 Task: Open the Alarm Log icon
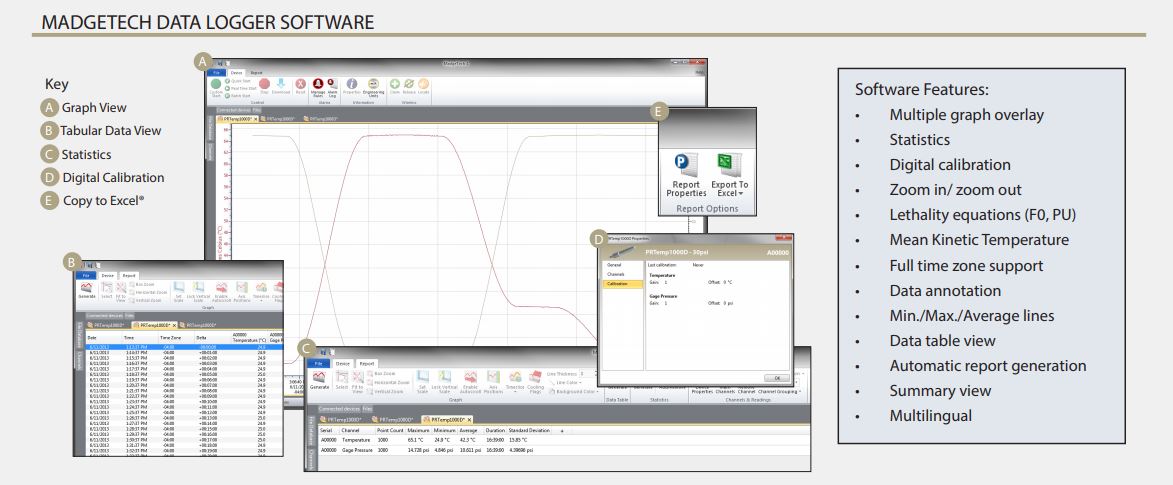tap(333, 84)
